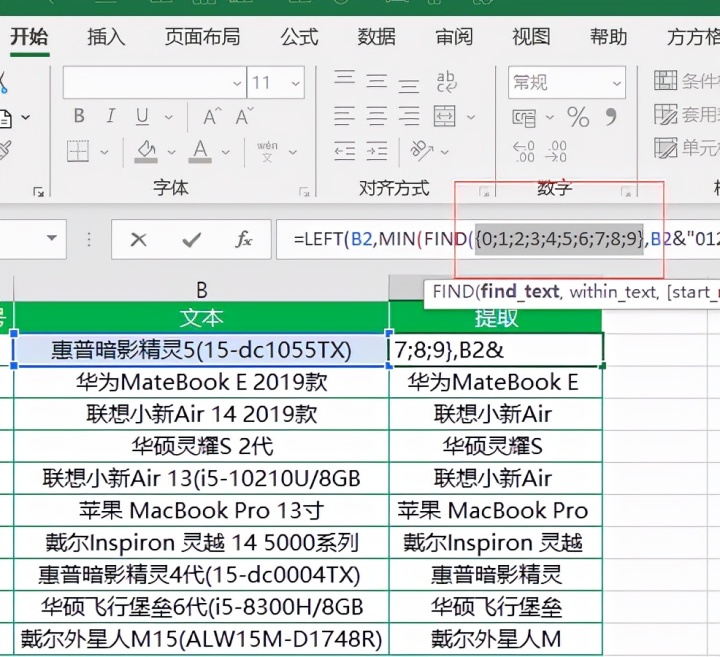Select column B header
Image resolution: width=720 pixels, height=657 pixels.
click(x=201, y=290)
